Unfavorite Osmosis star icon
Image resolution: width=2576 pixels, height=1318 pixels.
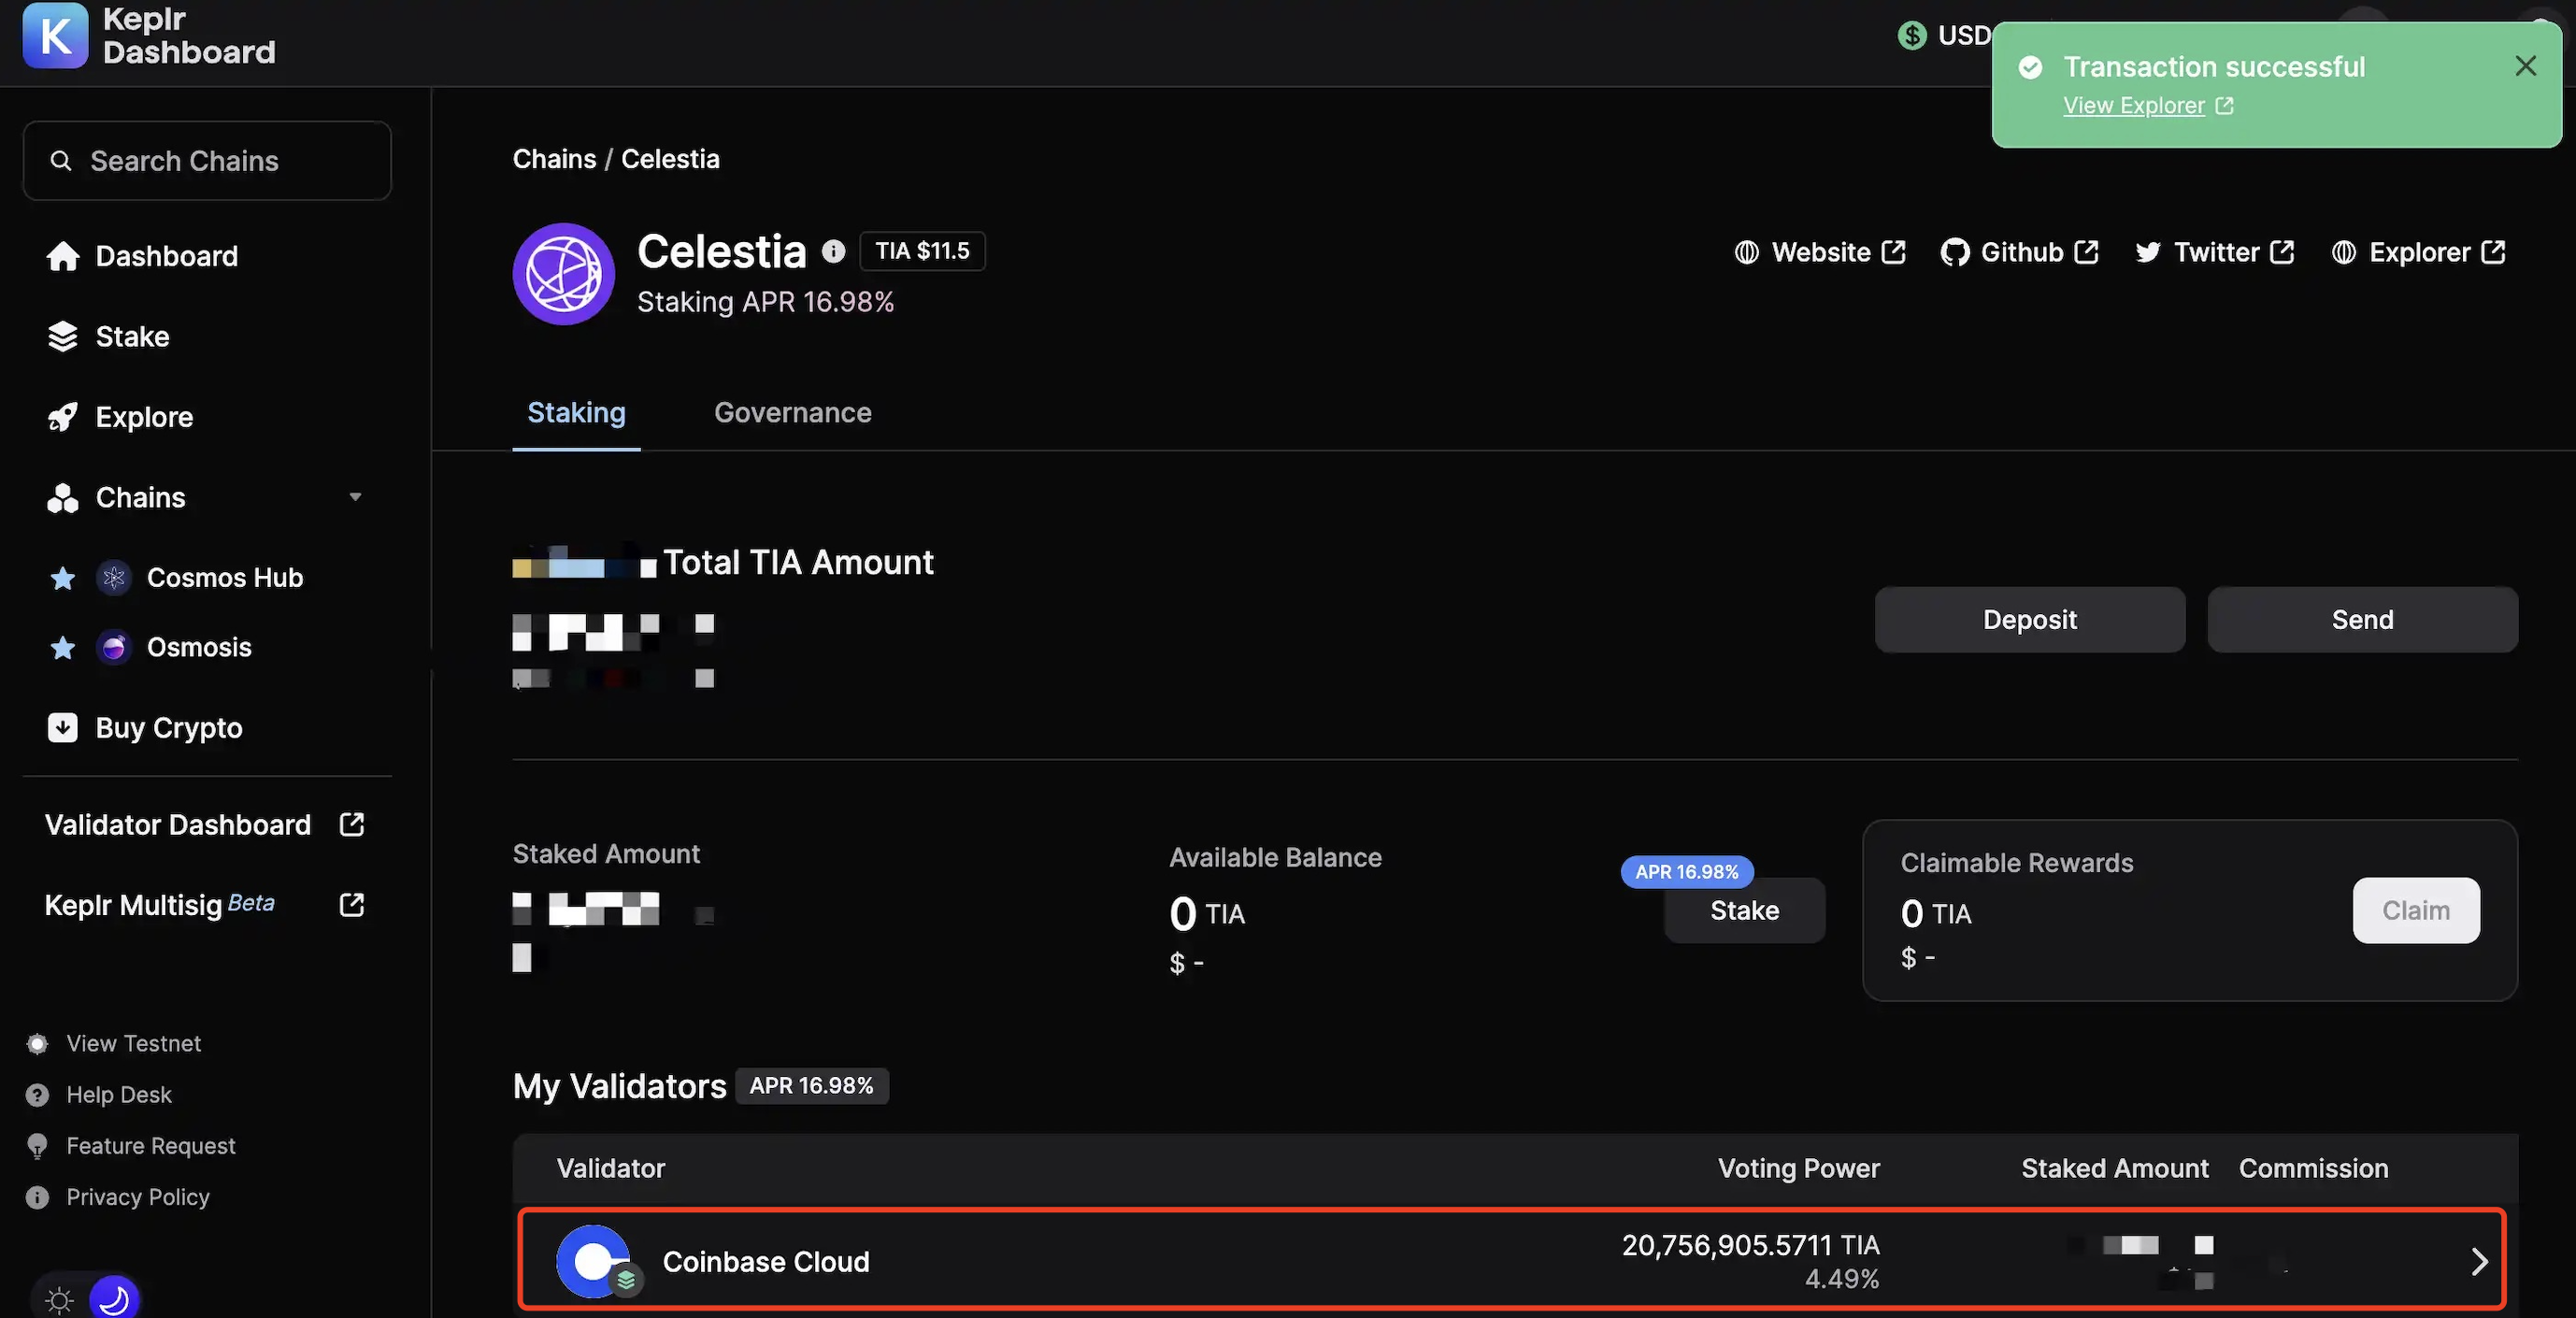[x=62, y=648]
